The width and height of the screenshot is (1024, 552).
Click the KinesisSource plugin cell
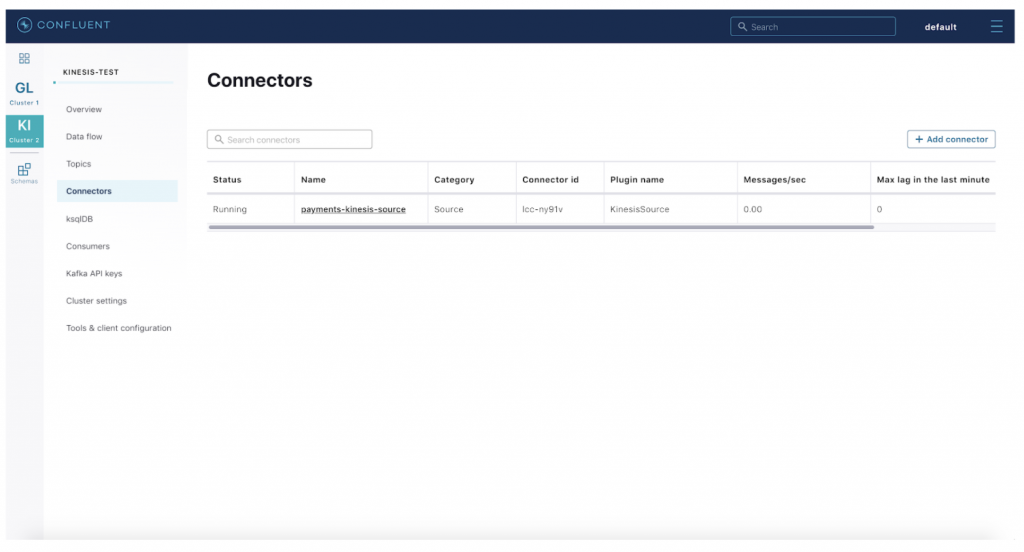[x=639, y=209]
